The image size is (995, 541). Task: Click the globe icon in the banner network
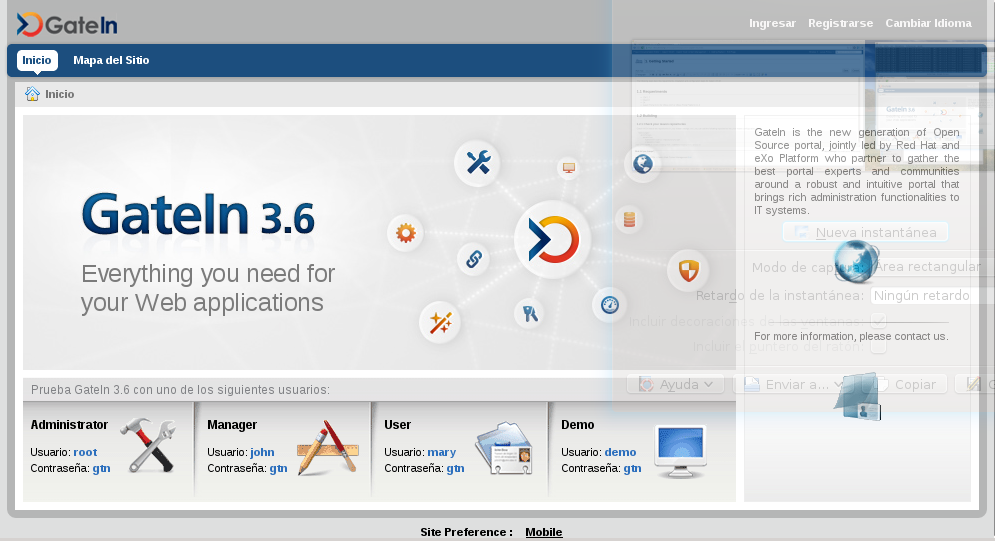[x=643, y=164]
